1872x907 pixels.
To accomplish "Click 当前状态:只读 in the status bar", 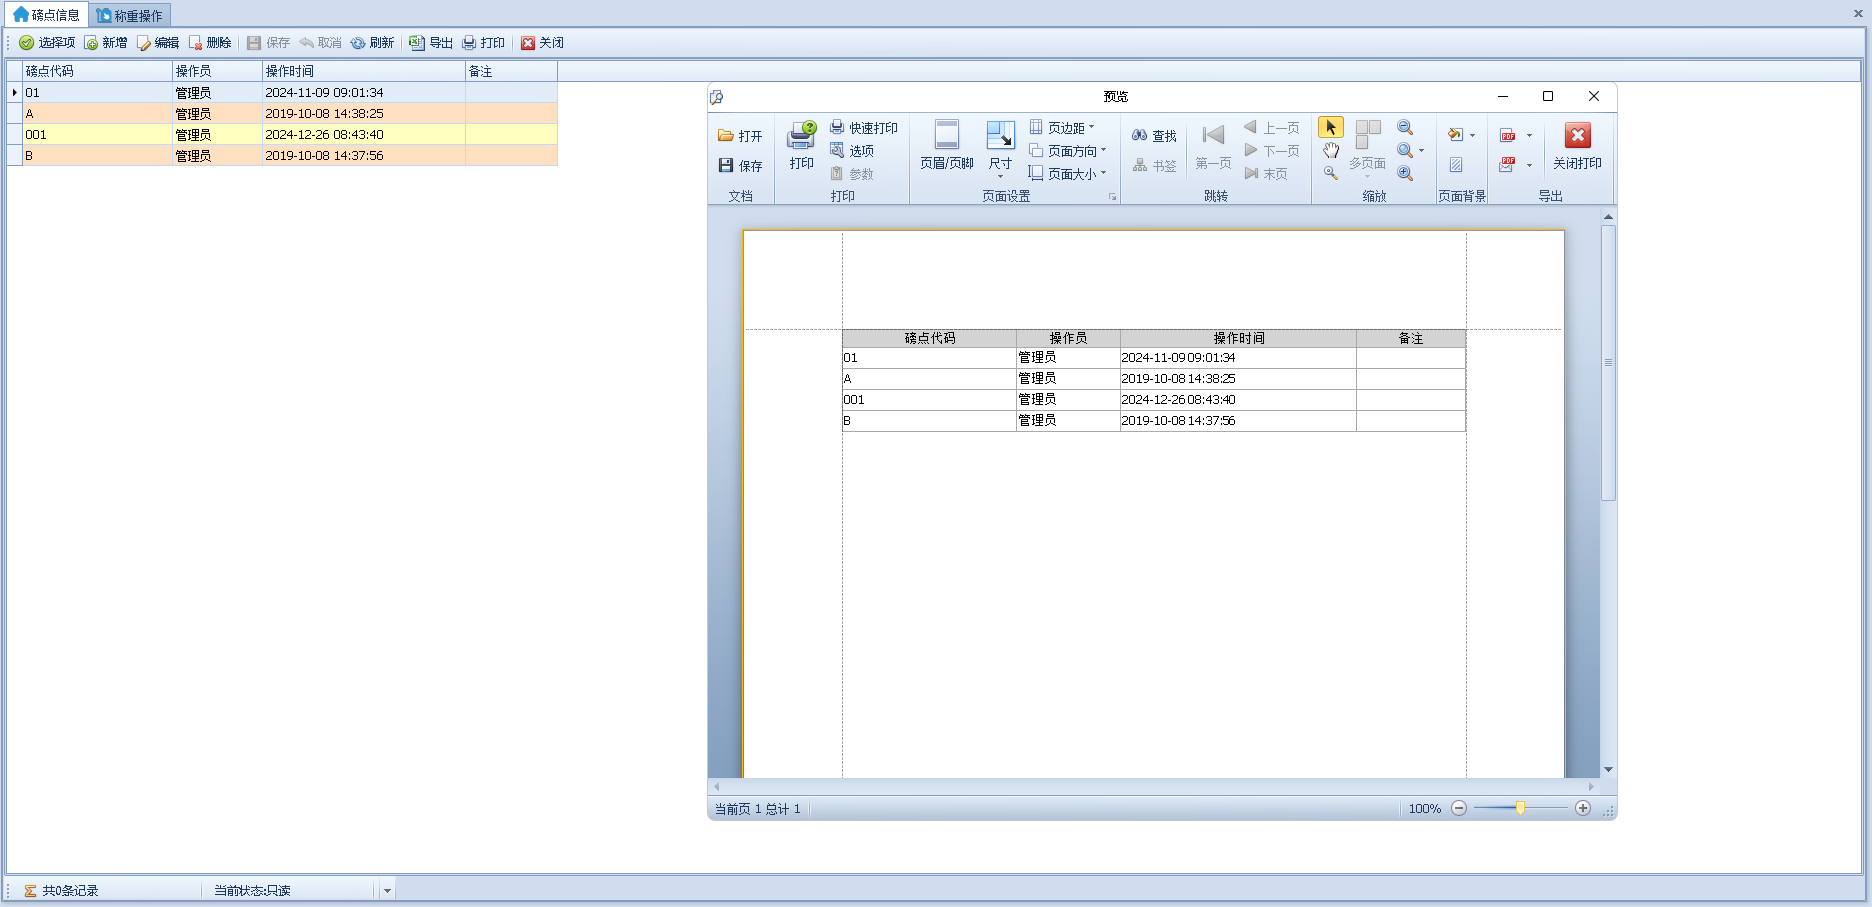I will click(x=252, y=890).
